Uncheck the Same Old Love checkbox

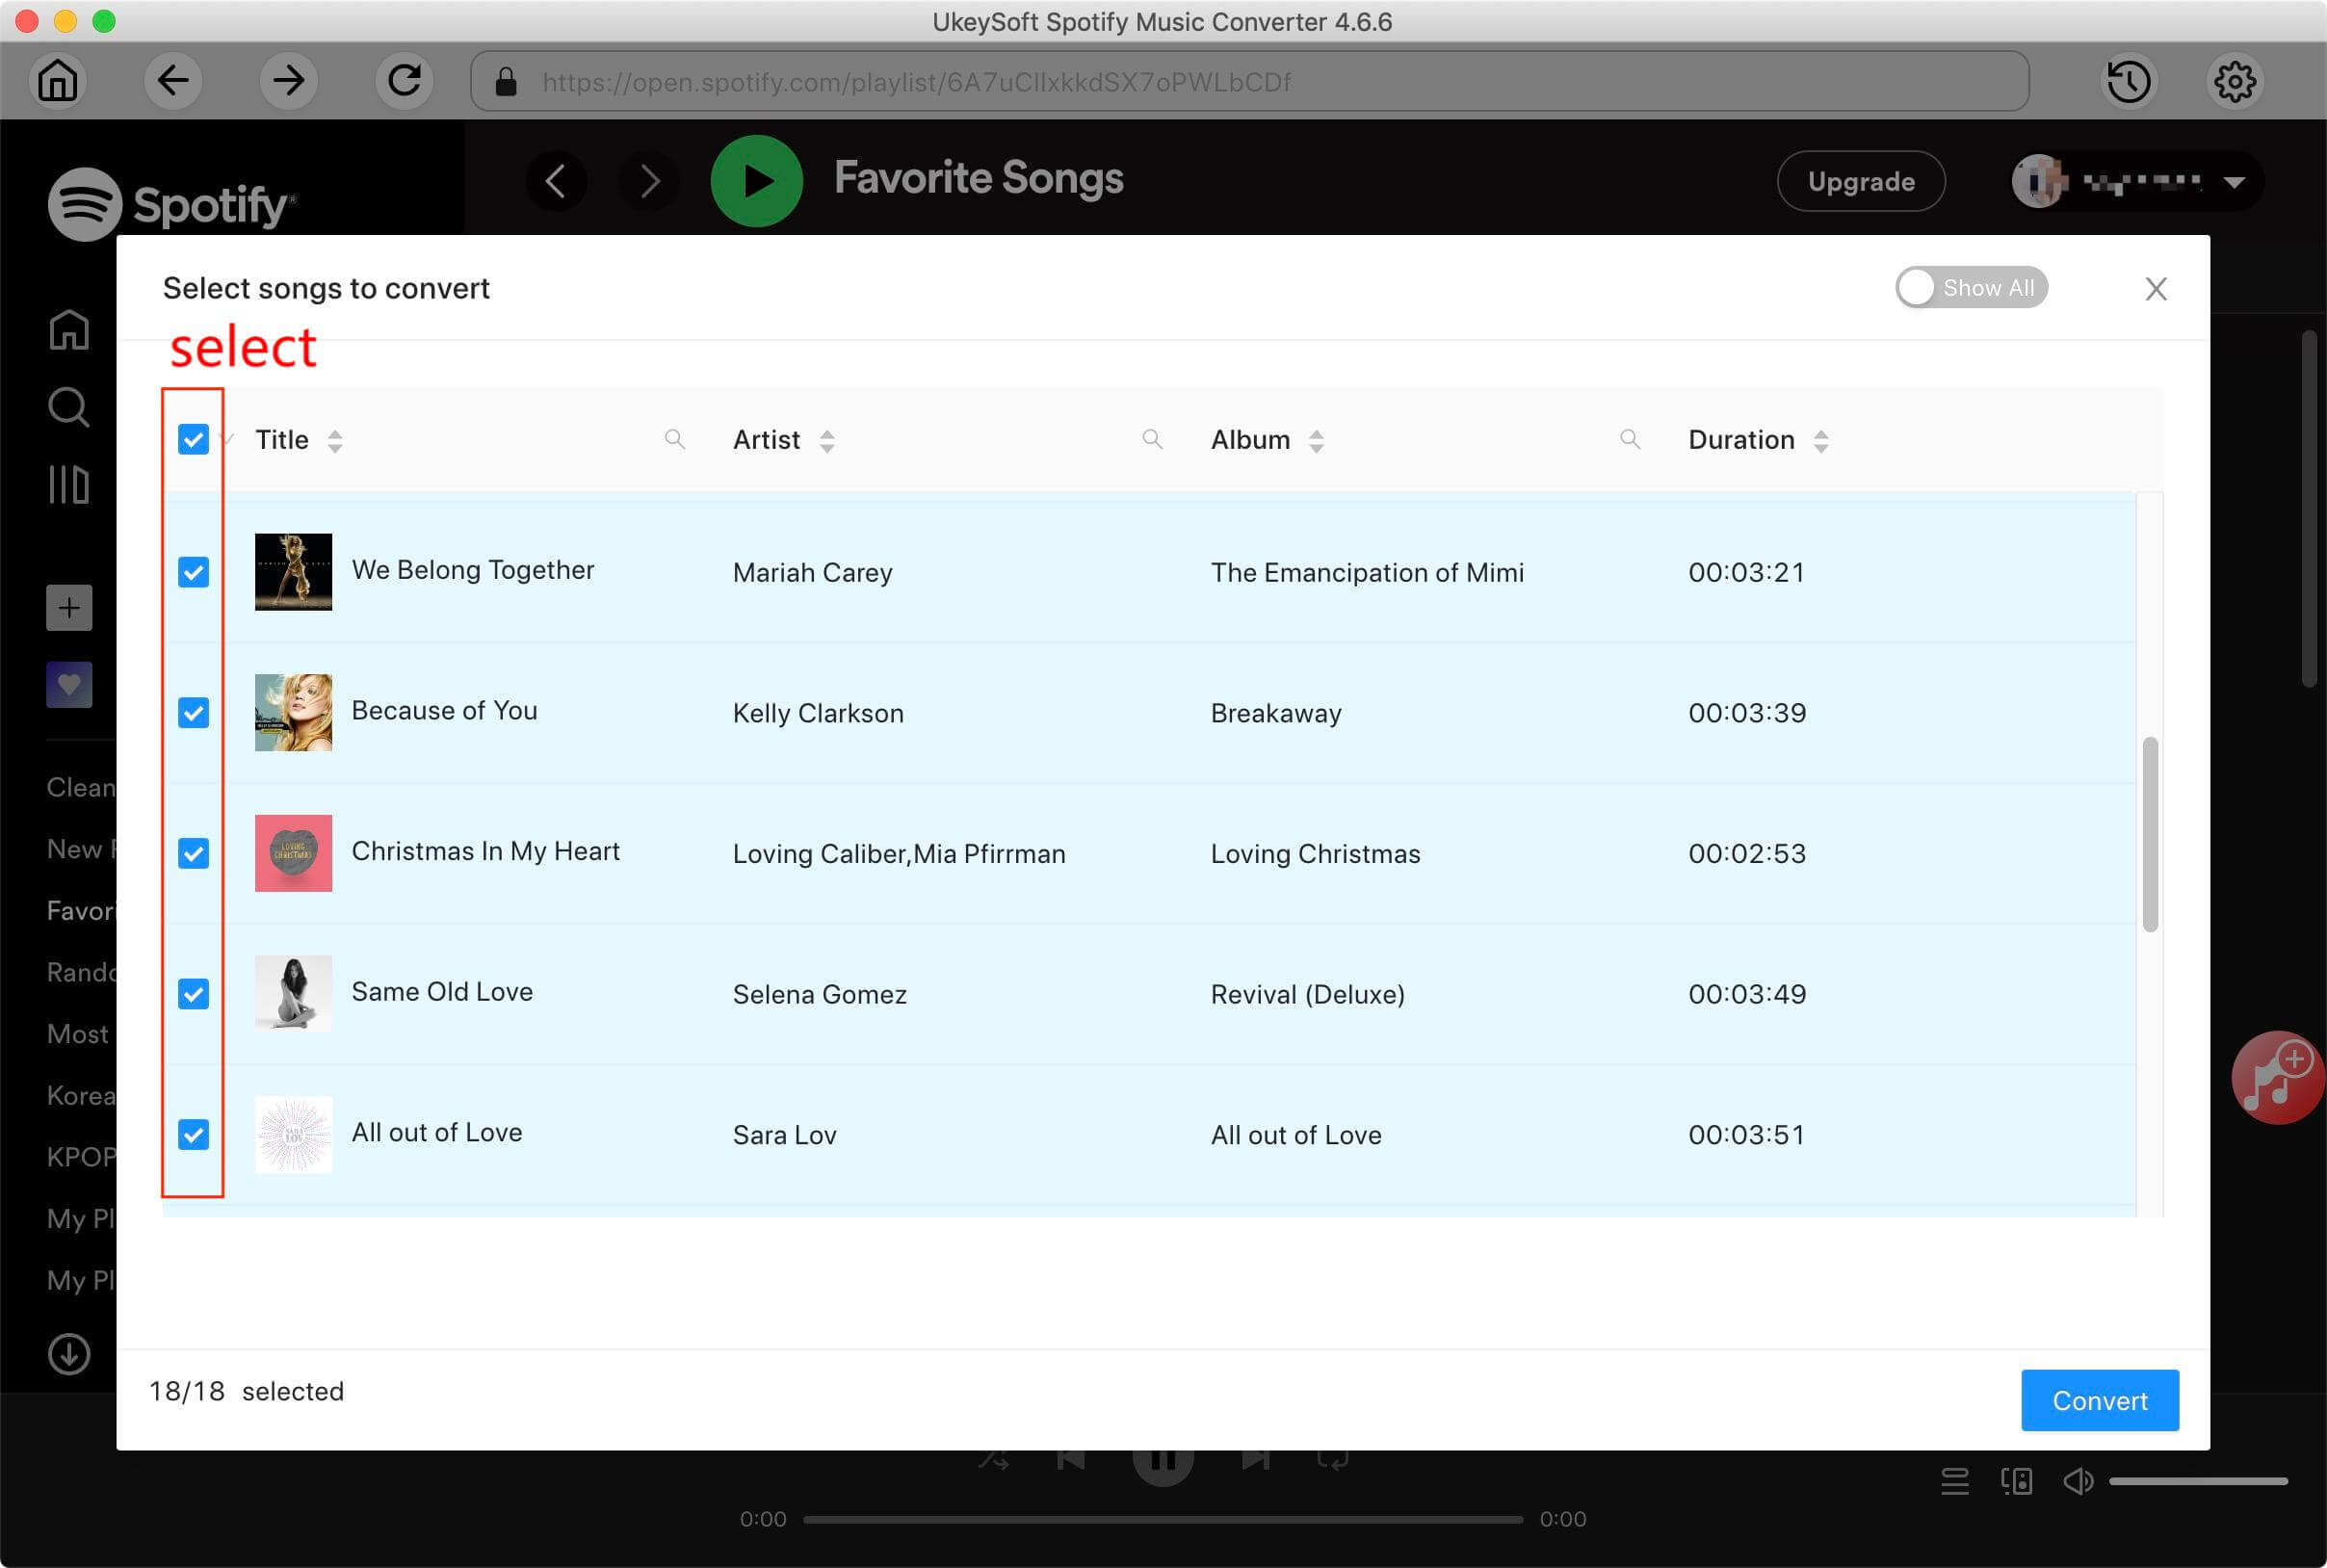point(193,994)
